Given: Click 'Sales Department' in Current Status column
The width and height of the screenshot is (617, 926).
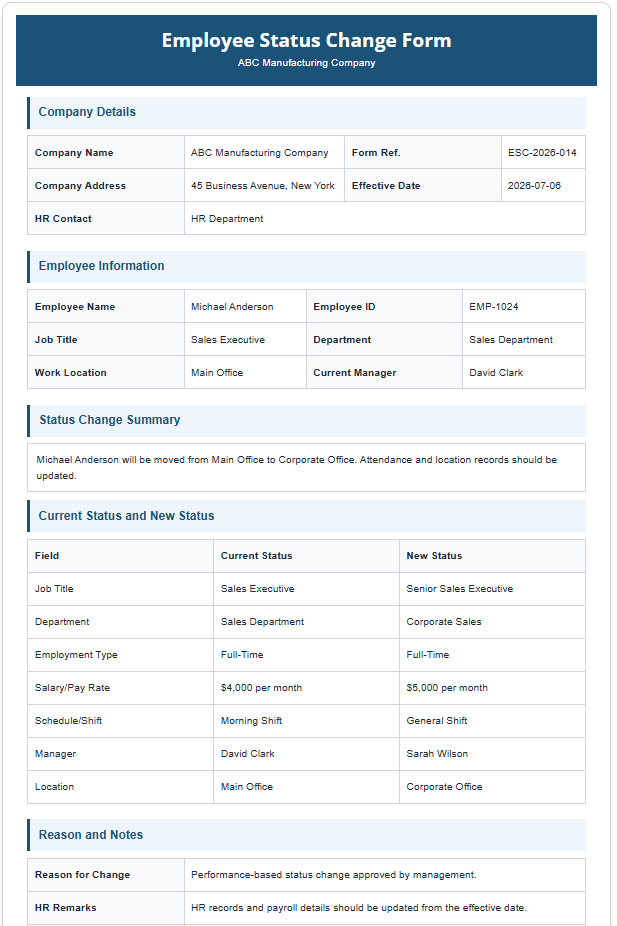Looking at the screenshot, I should [262, 622].
